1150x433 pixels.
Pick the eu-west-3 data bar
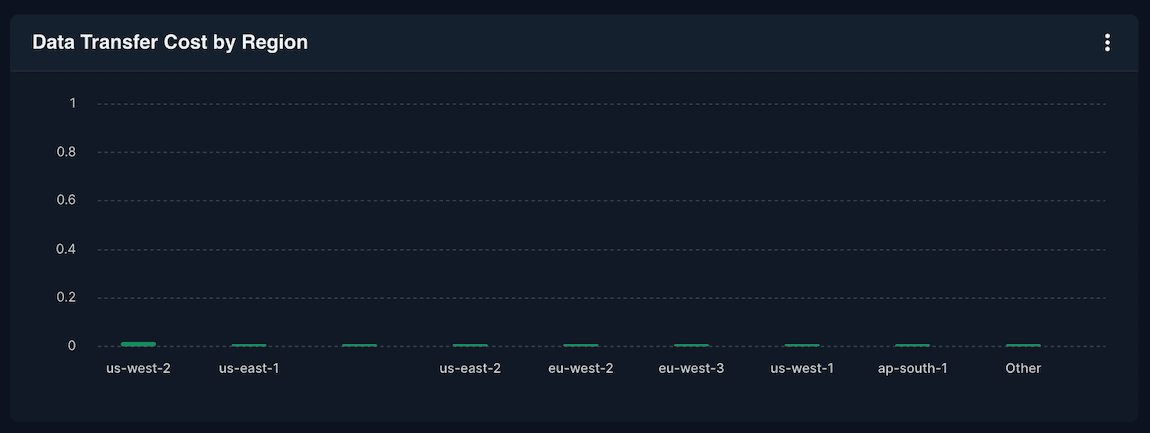click(691, 345)
